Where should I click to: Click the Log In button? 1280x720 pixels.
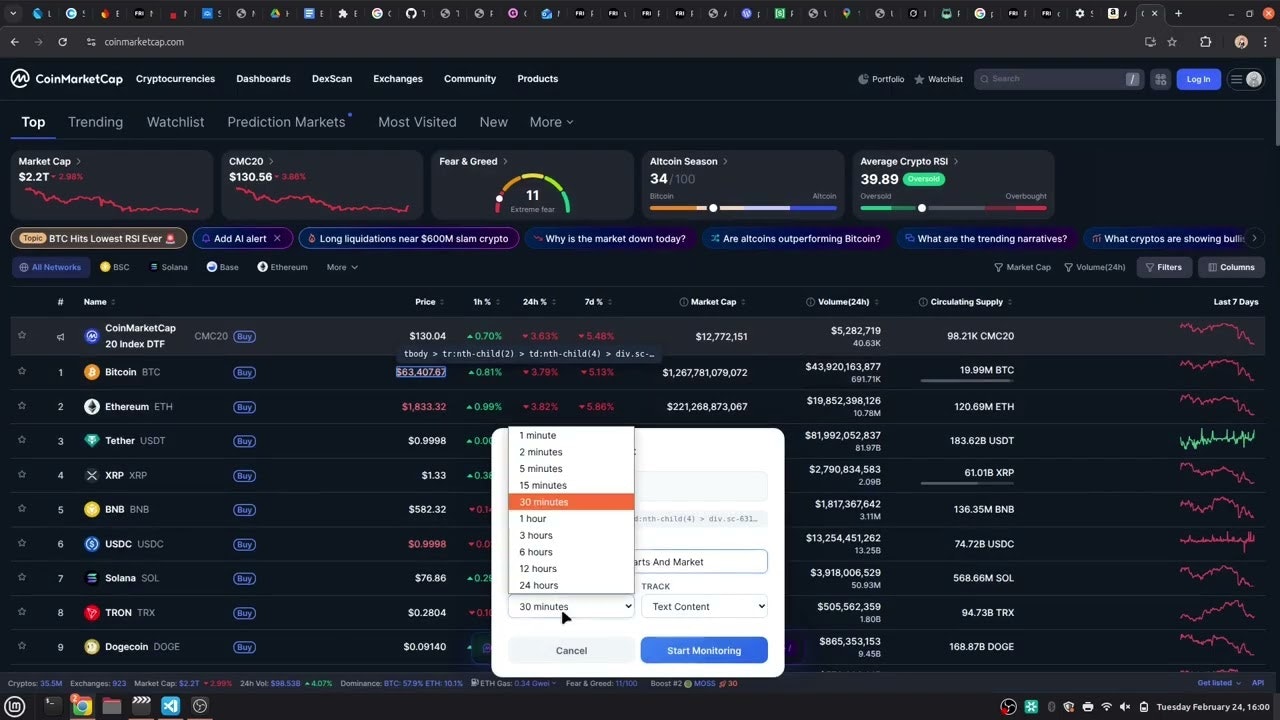(1198, 79)
